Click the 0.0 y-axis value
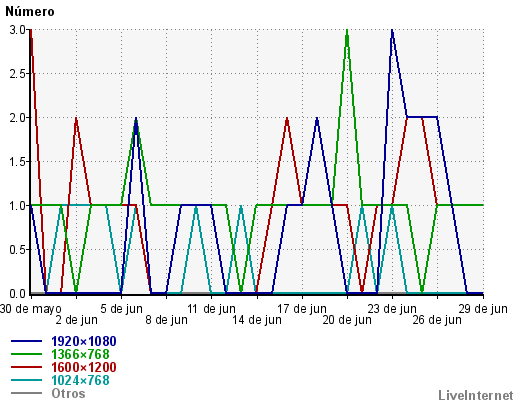Screen dimensions: 520x405 pos(17,294)
